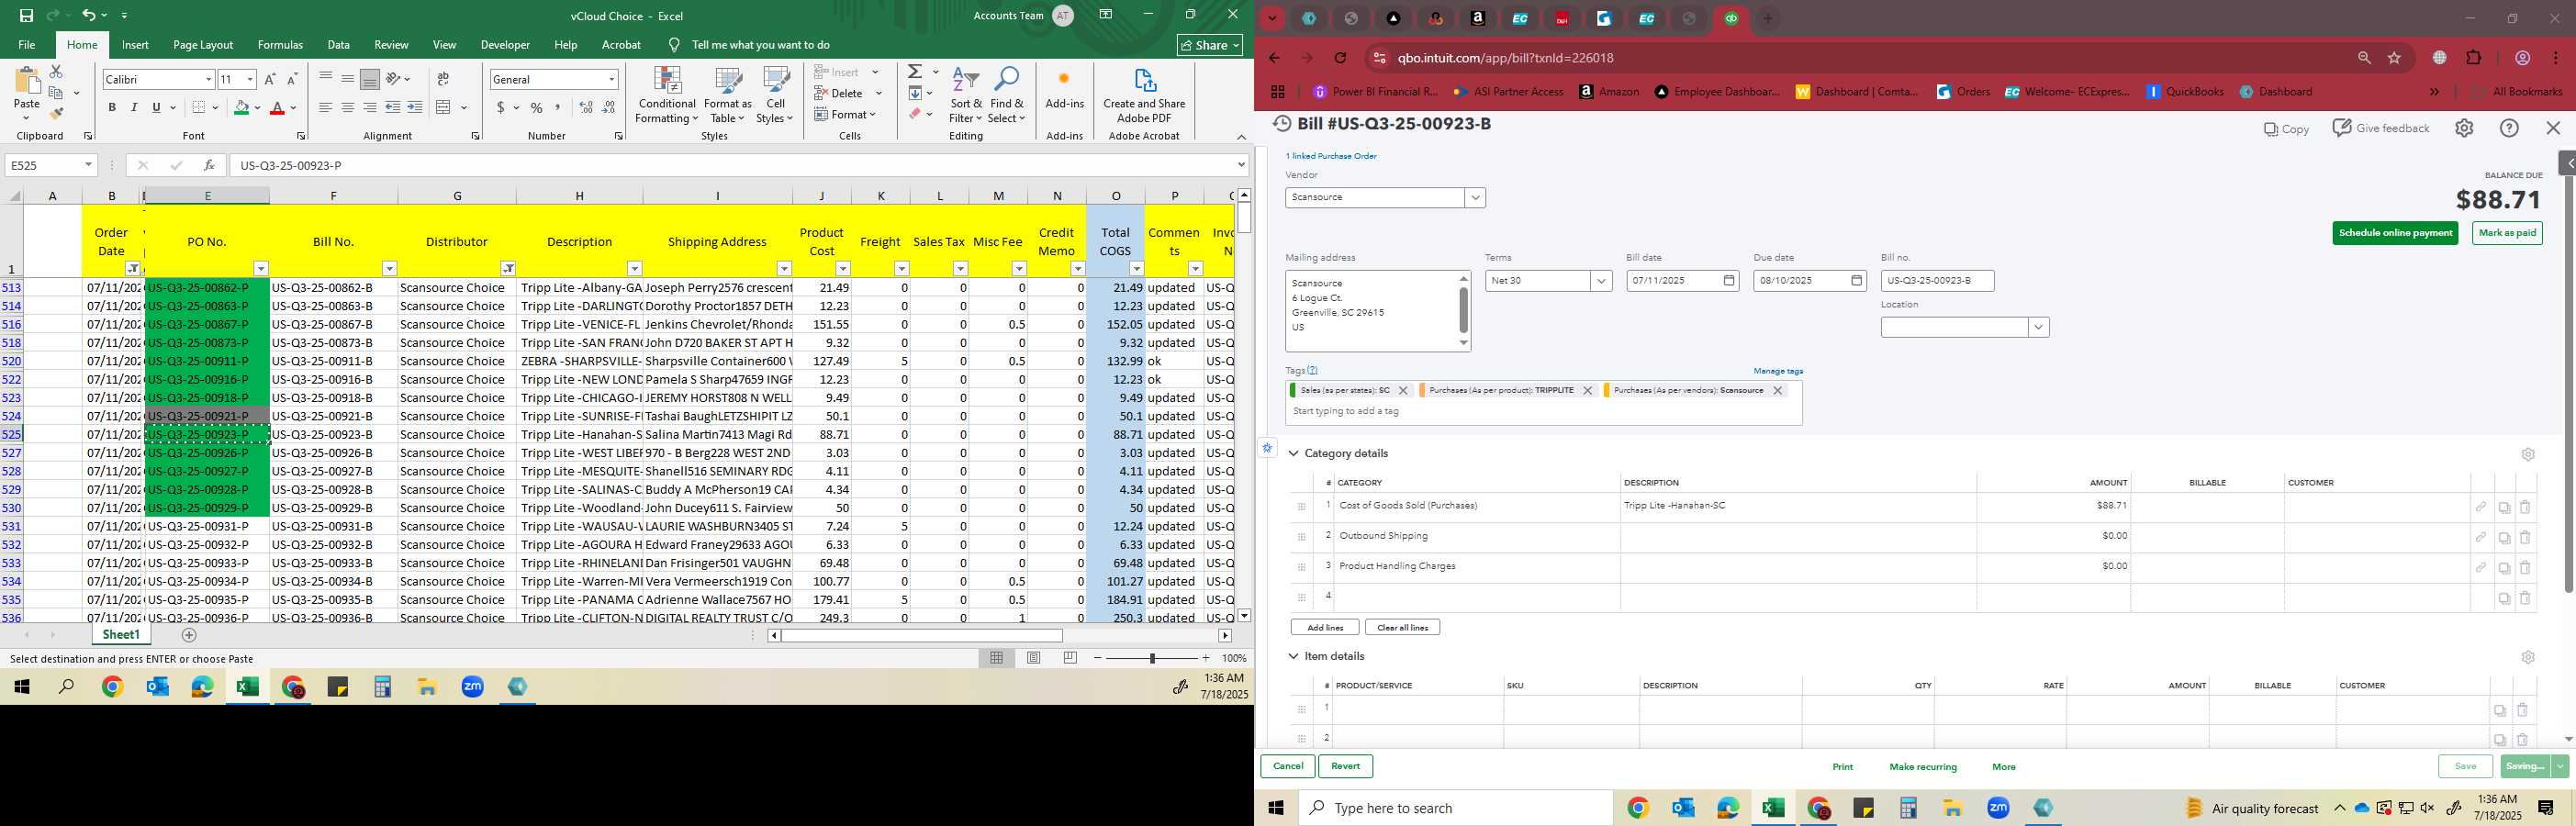Click the Increase Font Size icon
The image size is (2576, 826).
[270, 79]
